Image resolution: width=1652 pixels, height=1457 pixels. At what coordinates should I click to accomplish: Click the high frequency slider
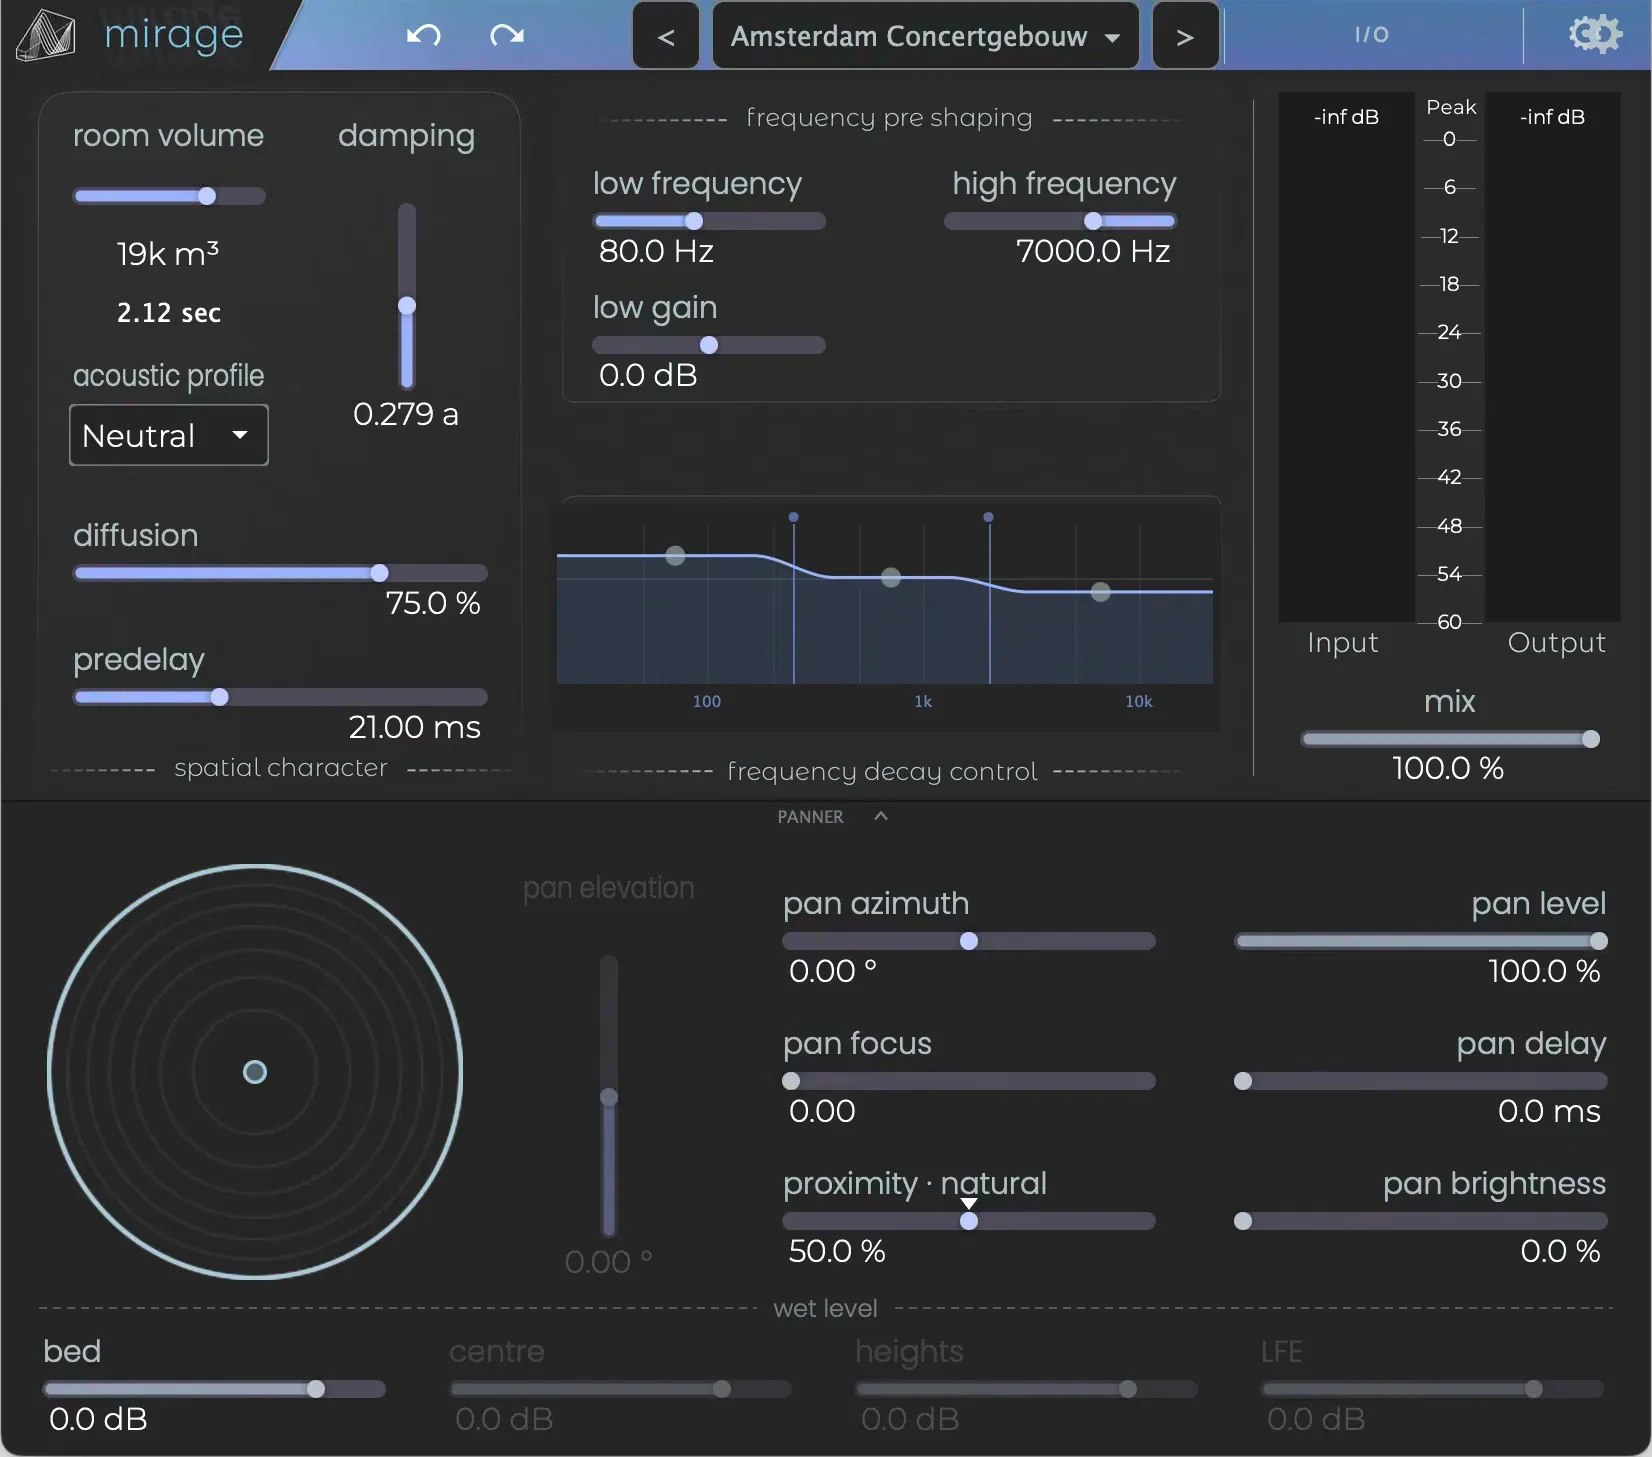[1060, 221]
